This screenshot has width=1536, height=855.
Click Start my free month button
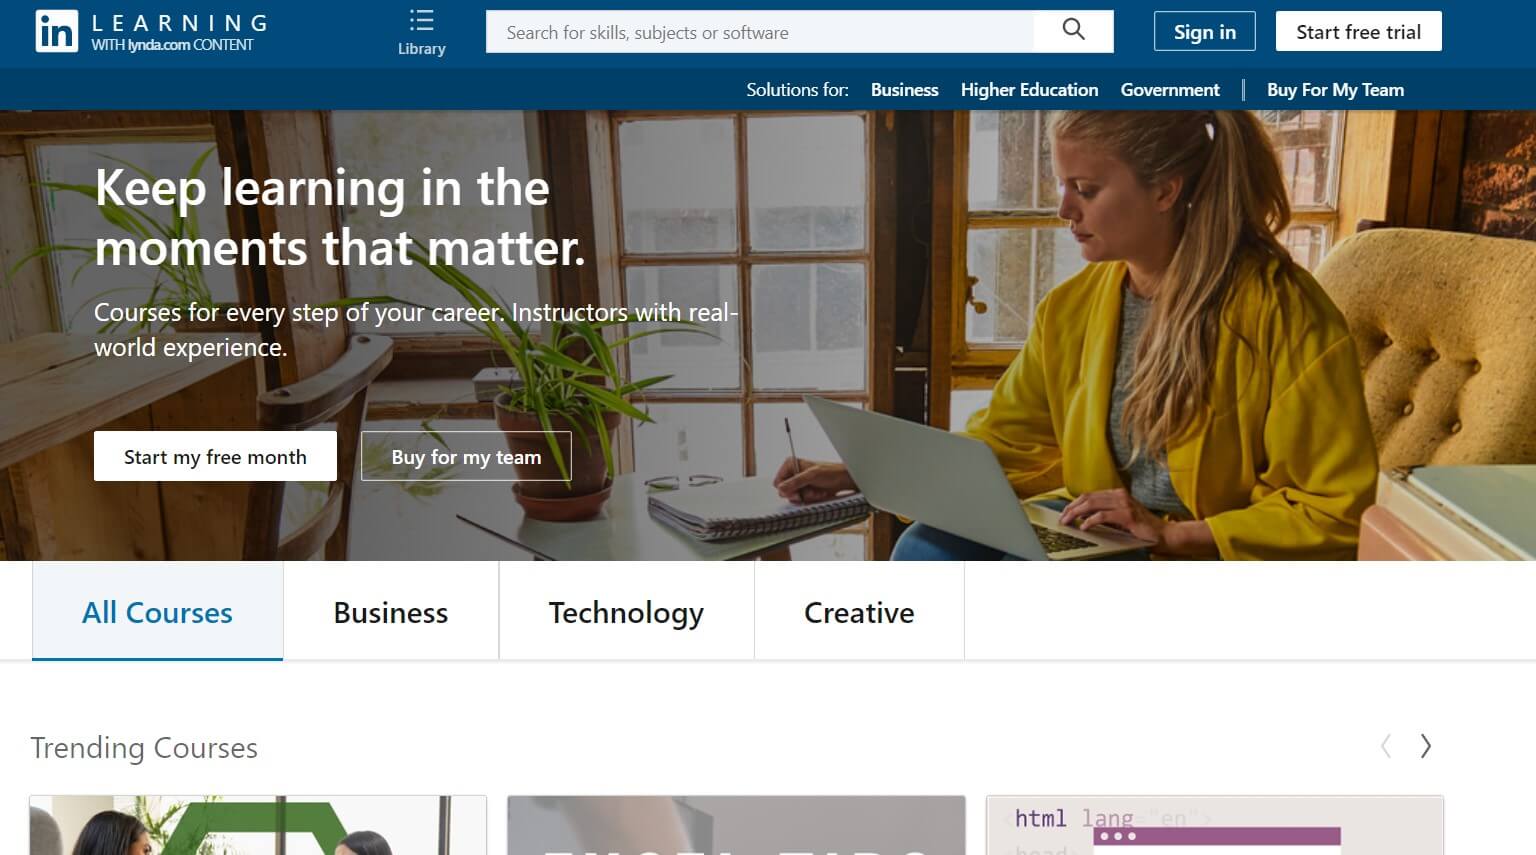point(215,456)
